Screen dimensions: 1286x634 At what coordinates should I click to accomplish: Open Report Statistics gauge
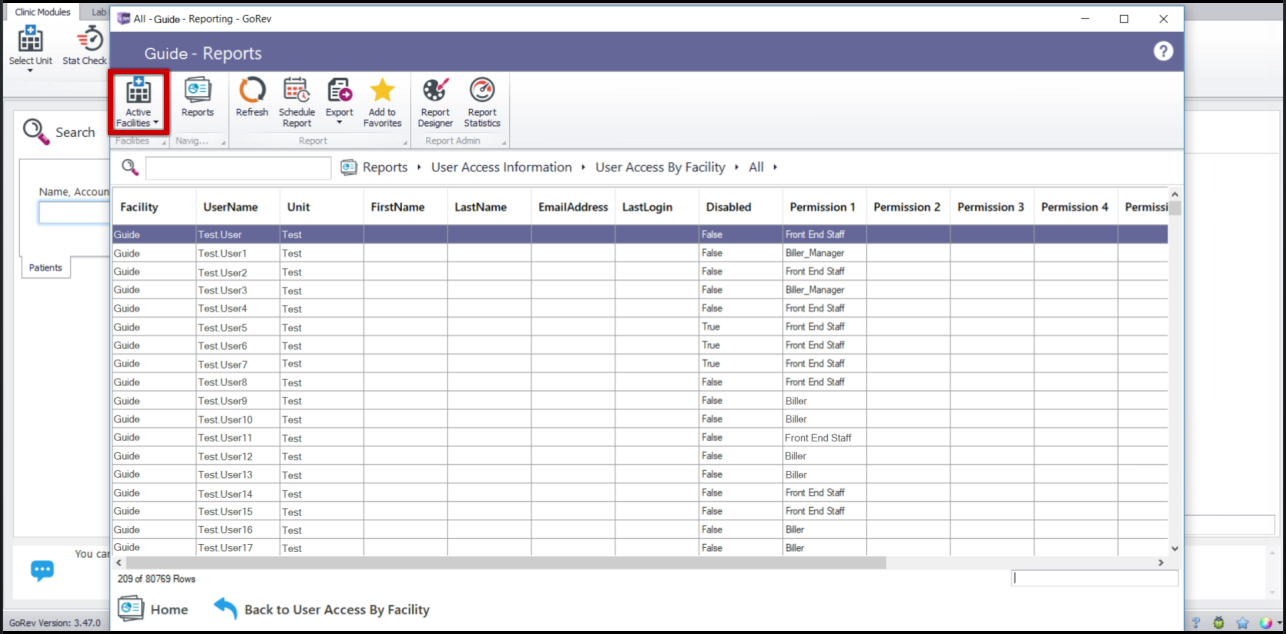coord(482,103)
